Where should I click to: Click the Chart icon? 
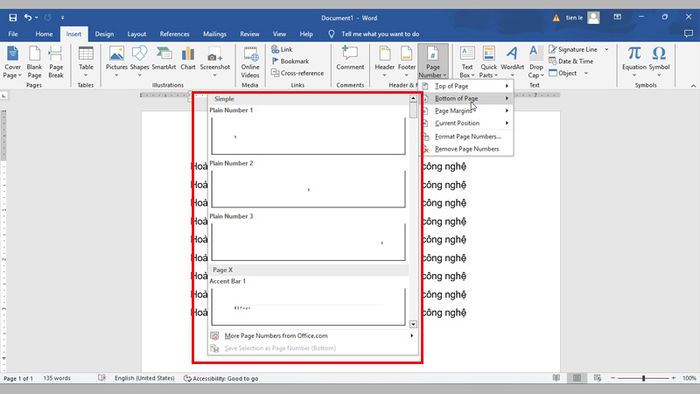coord(188,58)
